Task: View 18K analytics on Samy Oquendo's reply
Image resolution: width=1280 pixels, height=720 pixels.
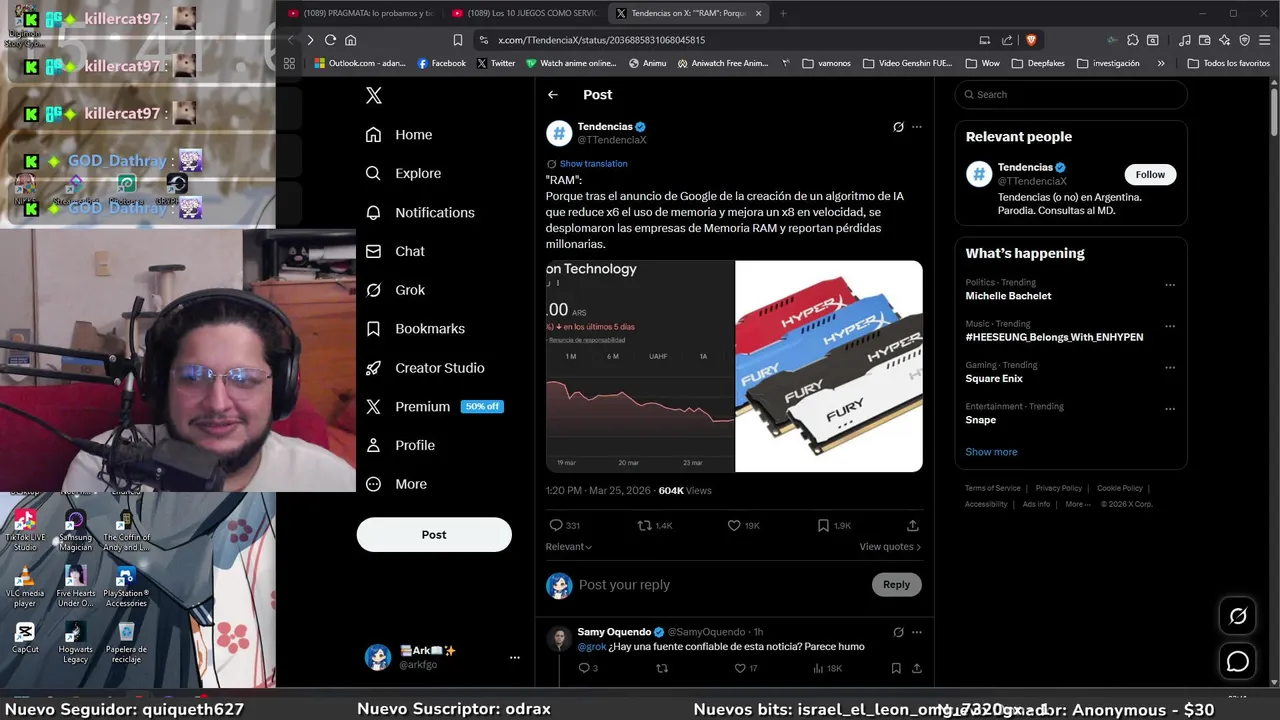Action: click(x=826, y=668)
